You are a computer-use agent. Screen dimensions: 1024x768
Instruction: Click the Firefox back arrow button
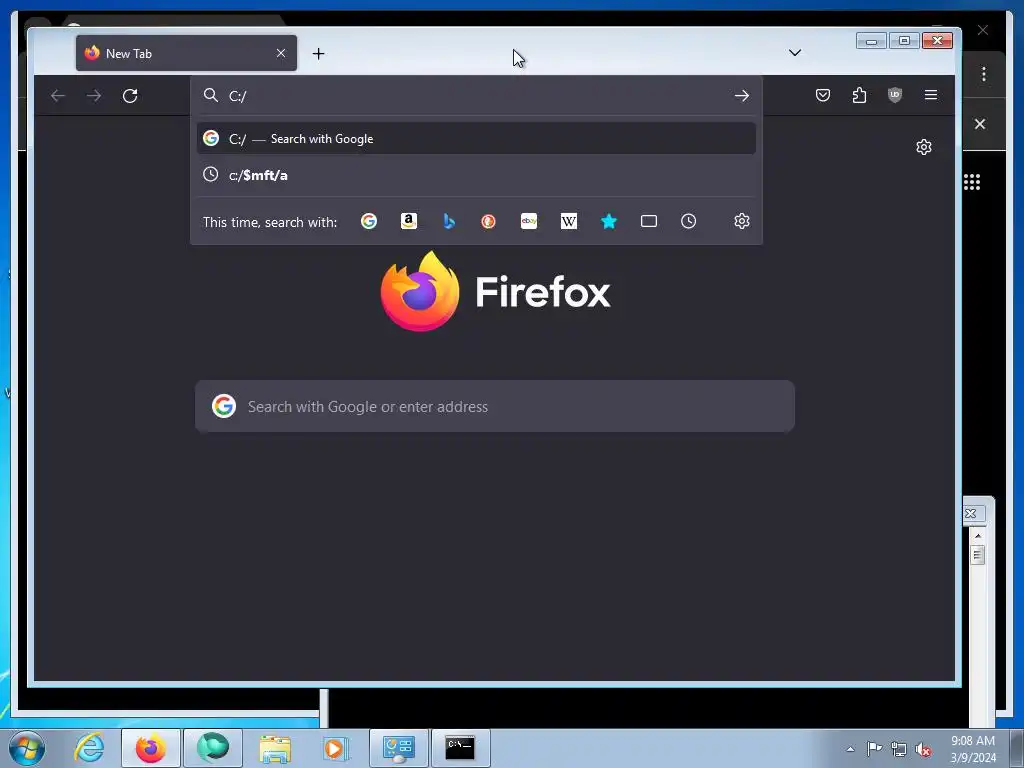coord(58,96)
